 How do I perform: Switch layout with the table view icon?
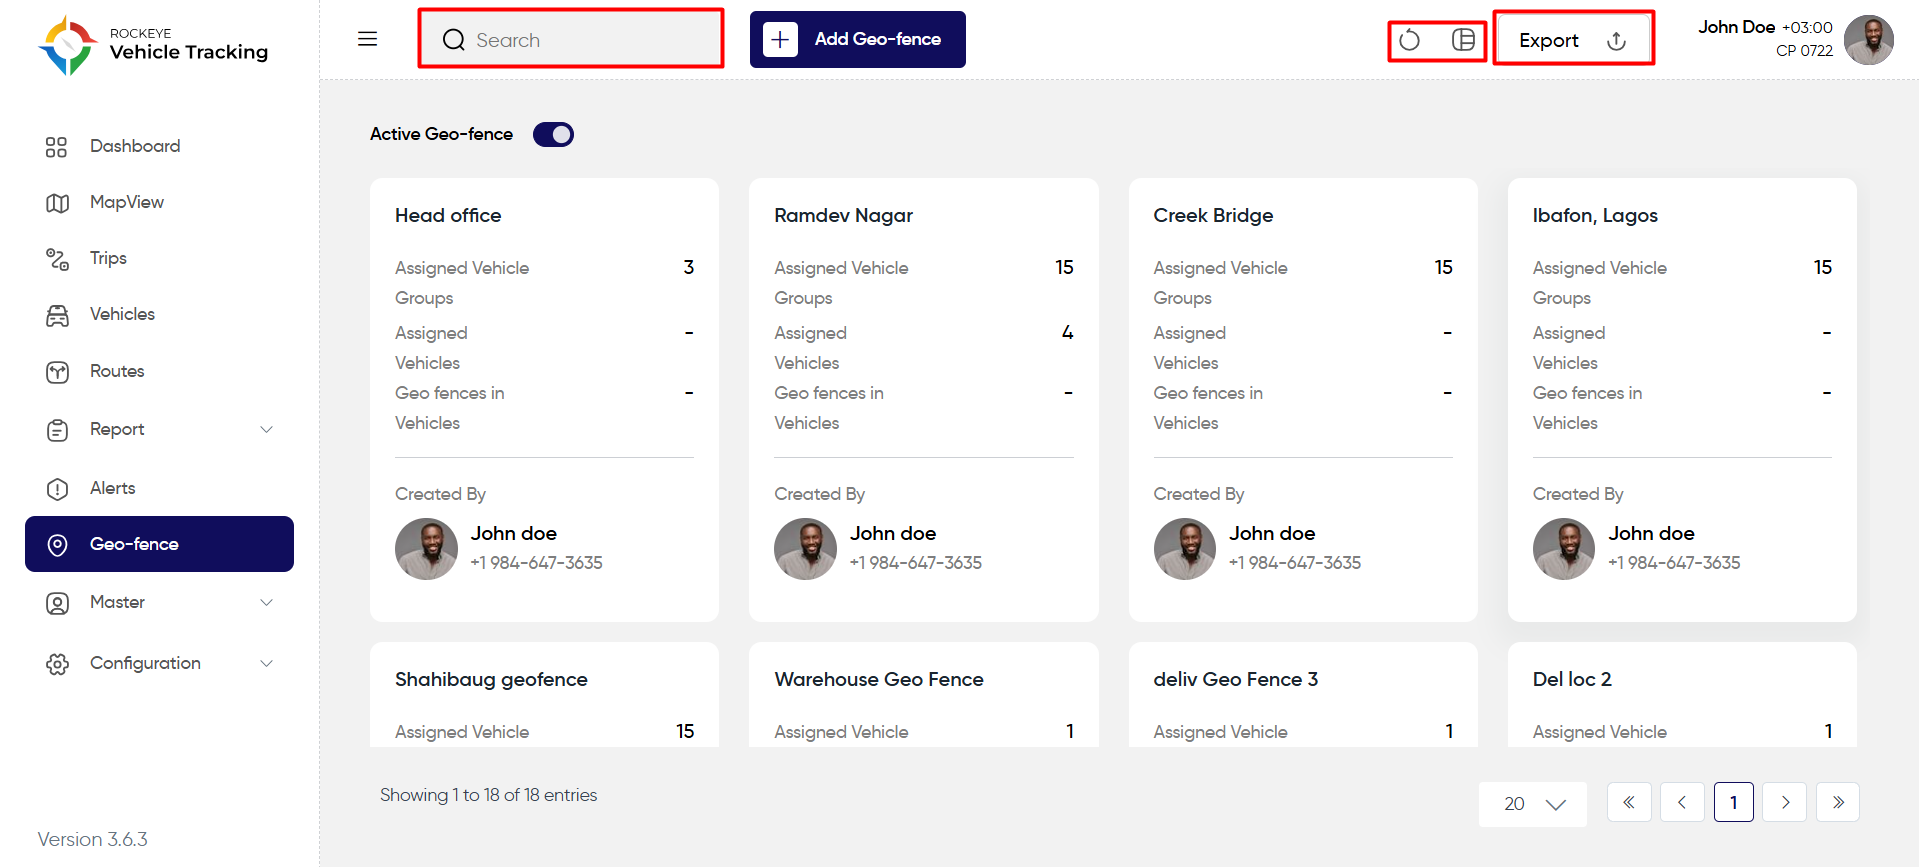coord(1463,40)
